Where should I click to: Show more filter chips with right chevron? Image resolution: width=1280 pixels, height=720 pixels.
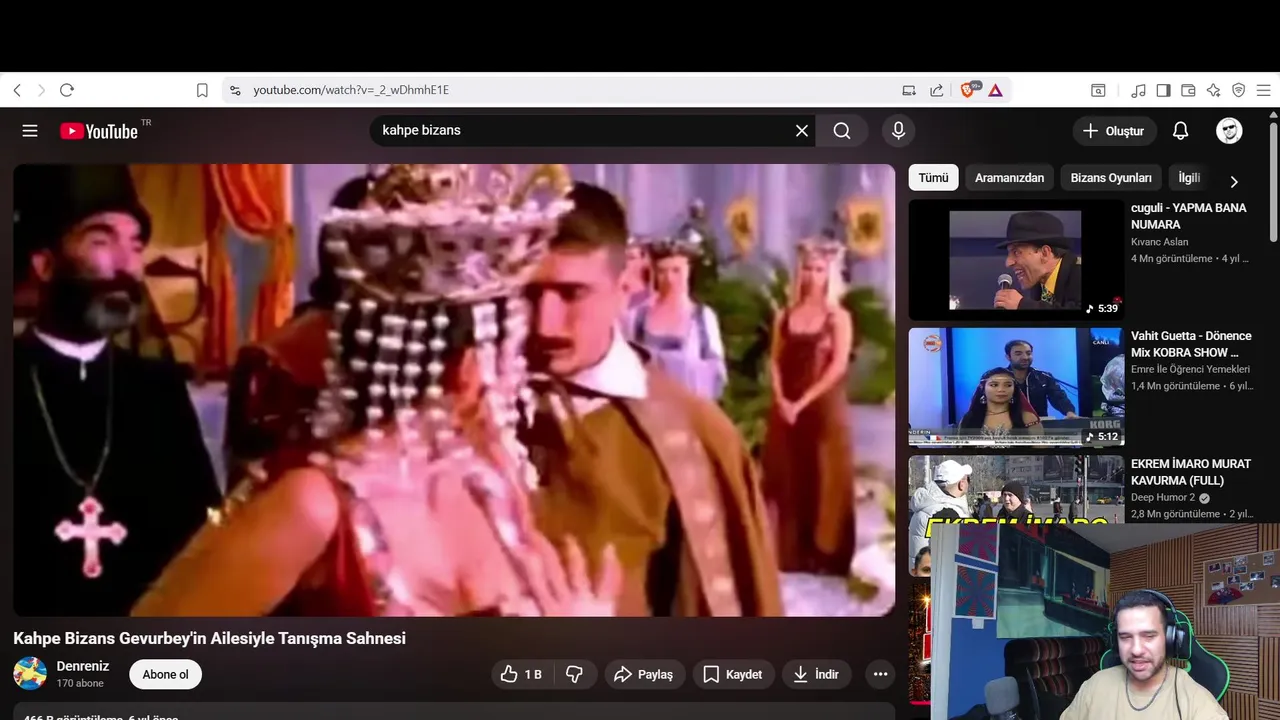tap(1233, 181)
